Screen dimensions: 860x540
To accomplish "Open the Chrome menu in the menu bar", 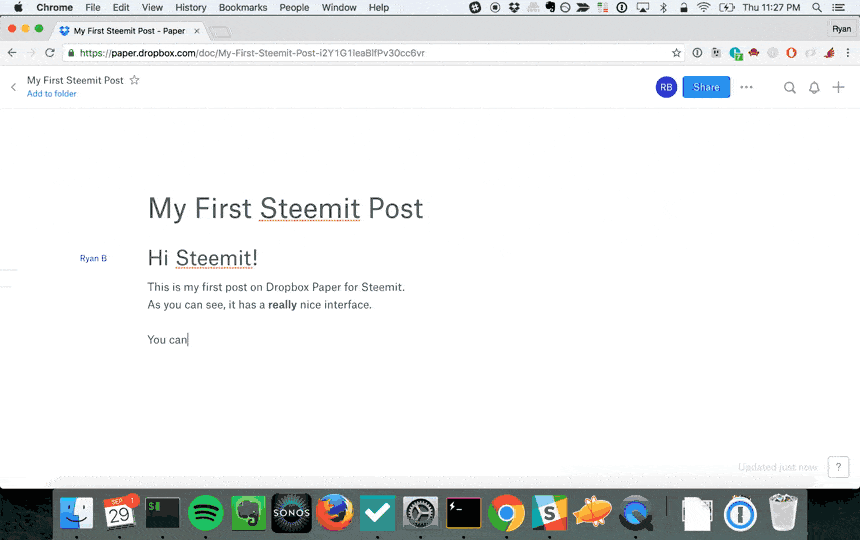I will [54, 8].
